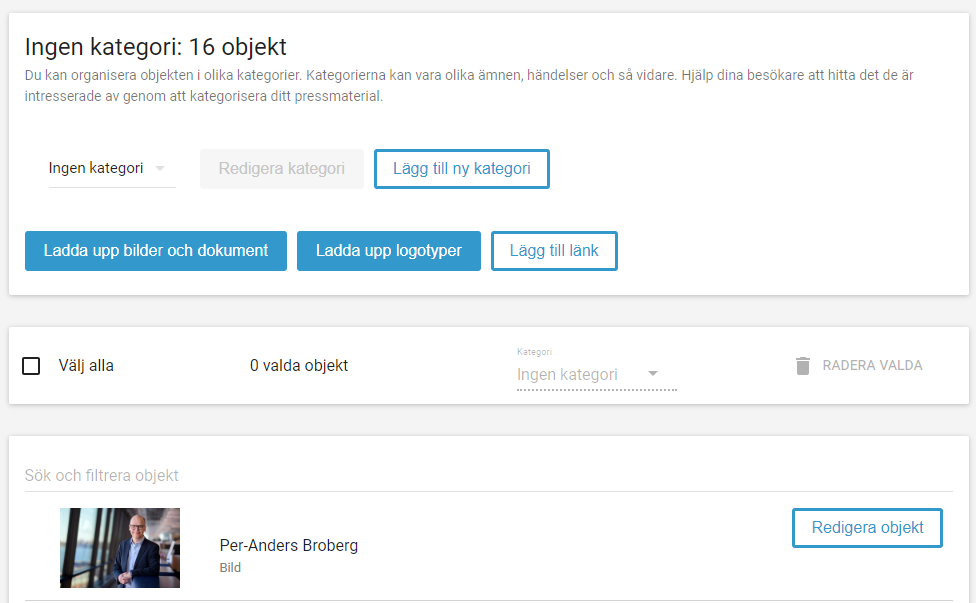Click Ladda upp bilder och dokument

tap(156, 251)
